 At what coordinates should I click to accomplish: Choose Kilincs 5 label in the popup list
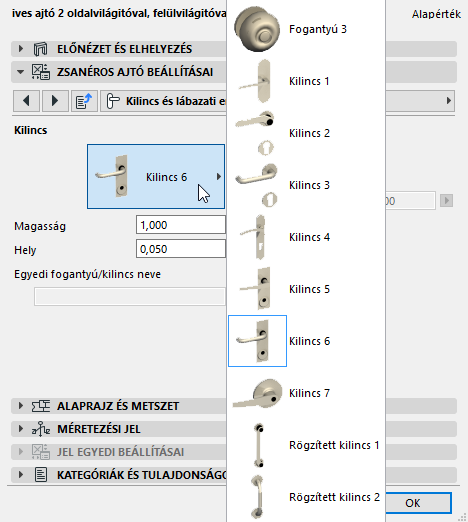coord(309,289)
